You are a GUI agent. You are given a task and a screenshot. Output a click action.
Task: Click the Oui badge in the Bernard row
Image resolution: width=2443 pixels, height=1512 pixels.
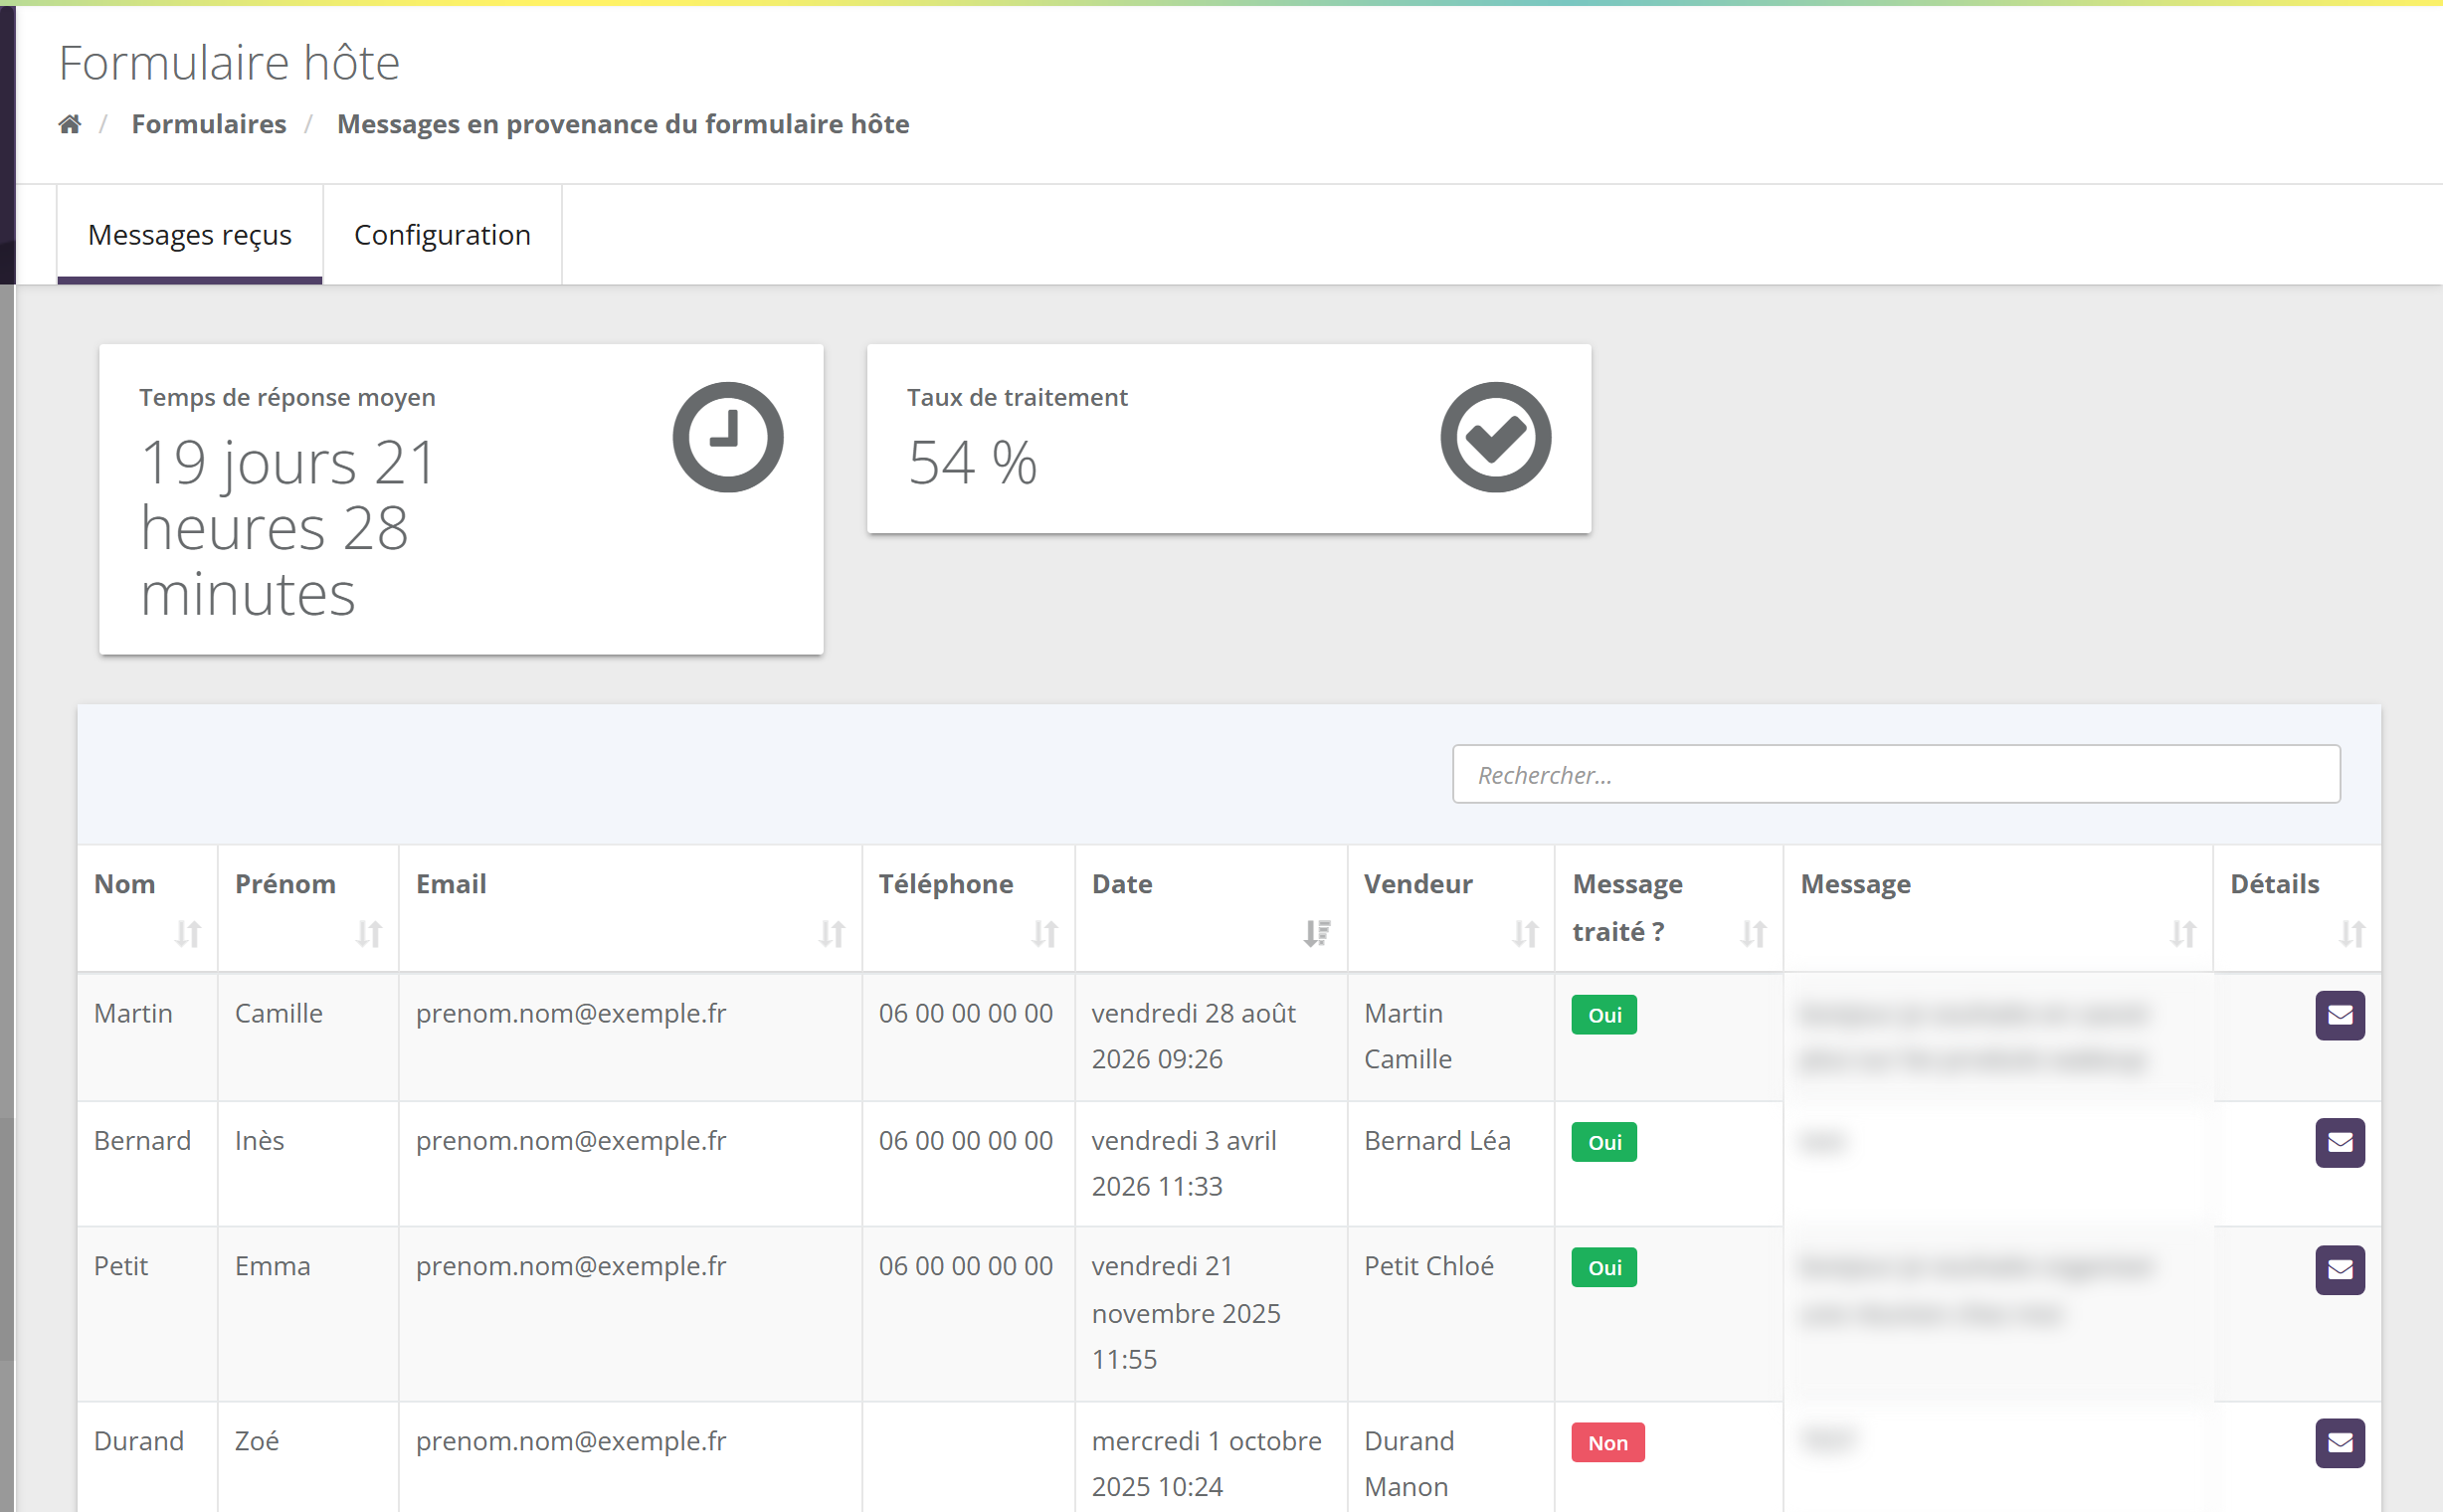click(x=1604, y=1142)
